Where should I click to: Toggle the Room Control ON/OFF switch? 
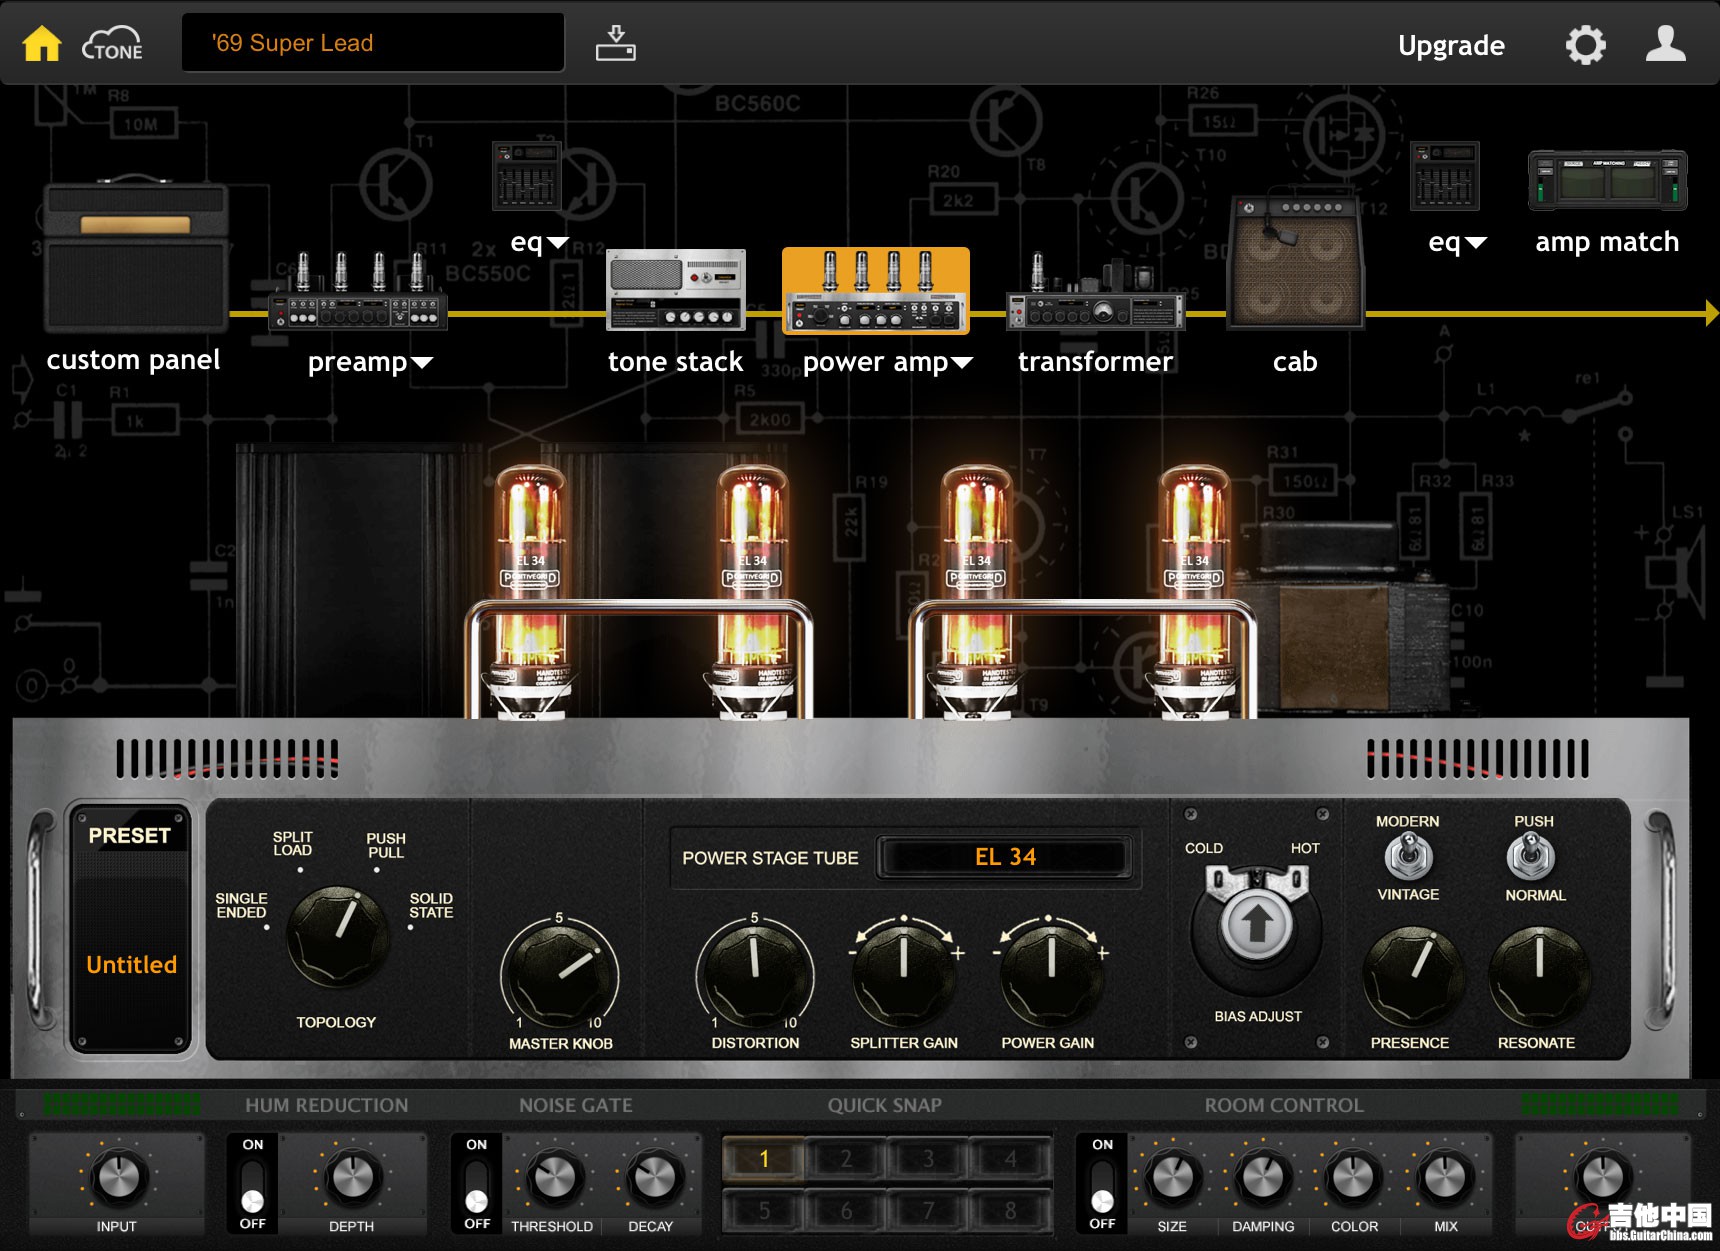pyautogui.click(x=1102, y=1184)
